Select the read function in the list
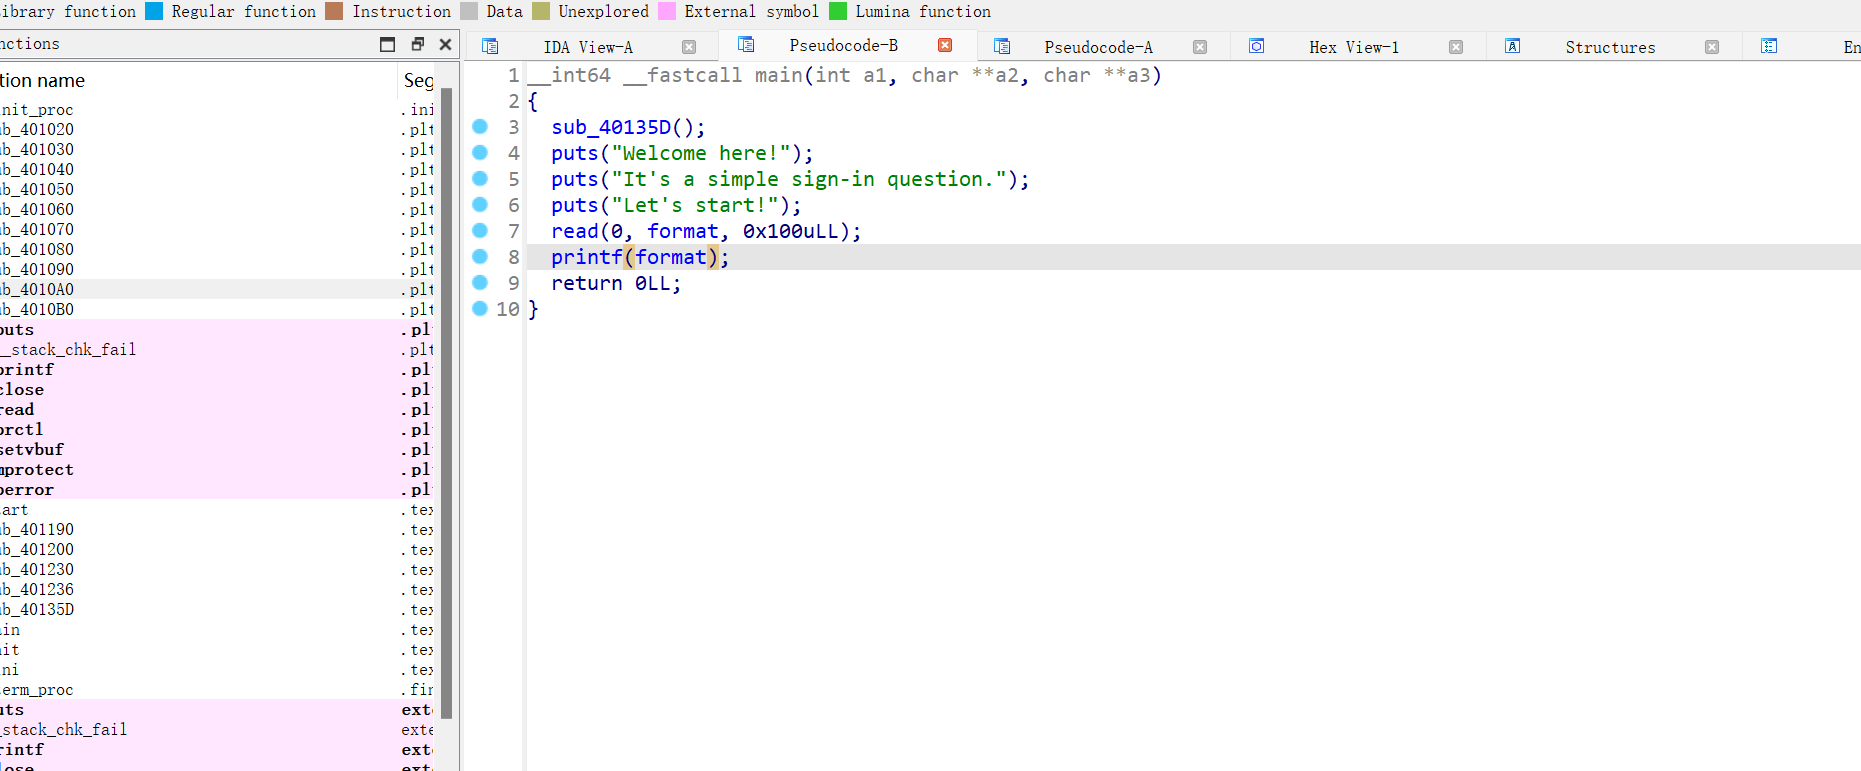The height and width of the screenshot is (771, 1861). pyautogui.click(x=218, y=409)
